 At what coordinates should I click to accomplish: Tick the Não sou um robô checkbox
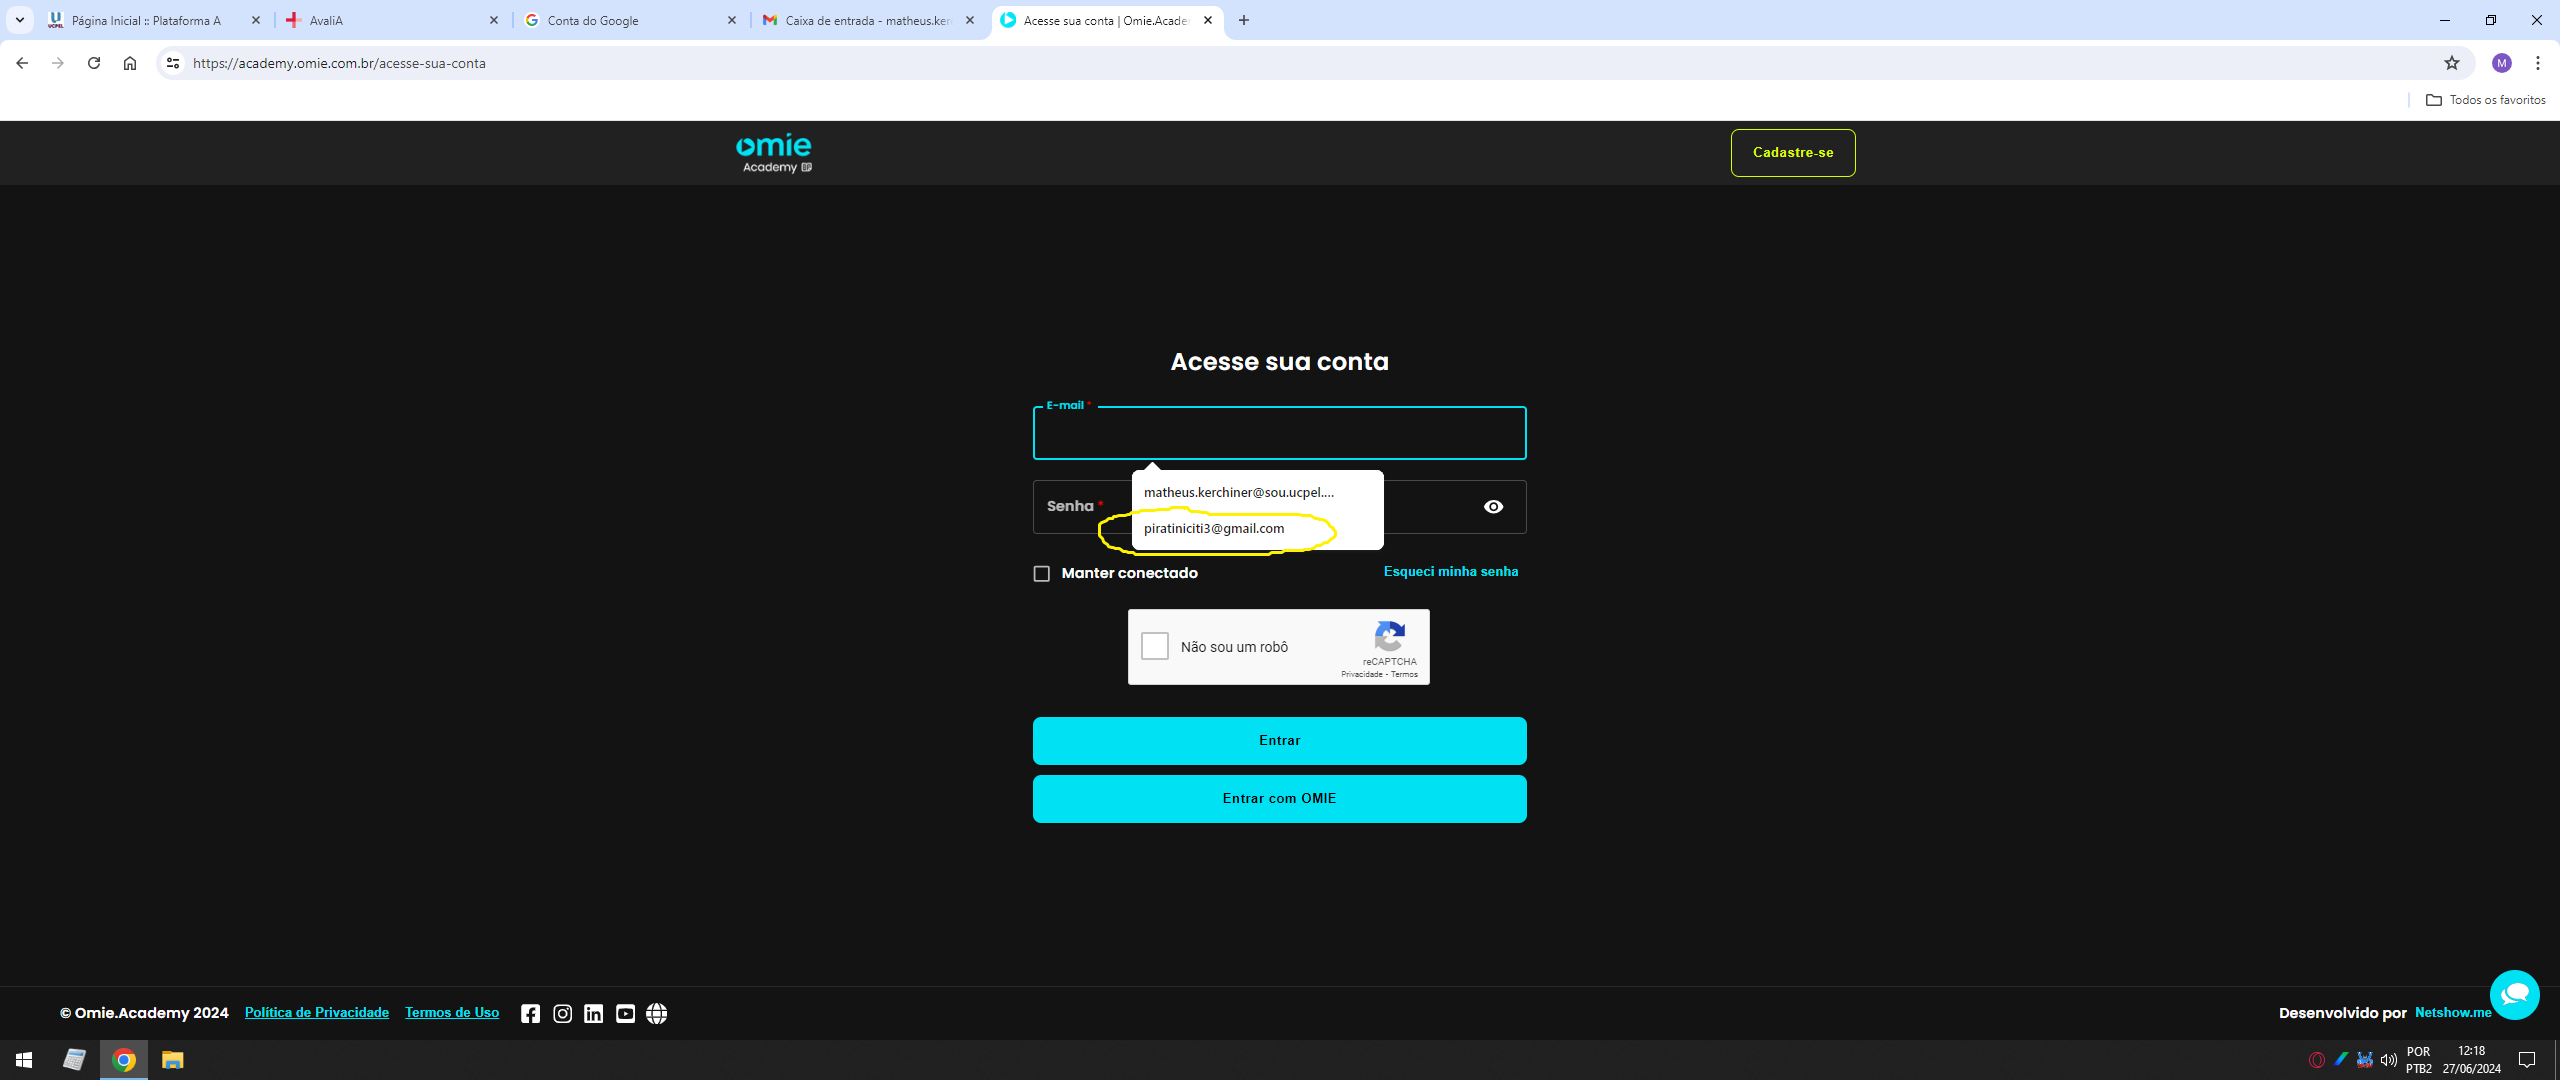[x=1155, y=646]
